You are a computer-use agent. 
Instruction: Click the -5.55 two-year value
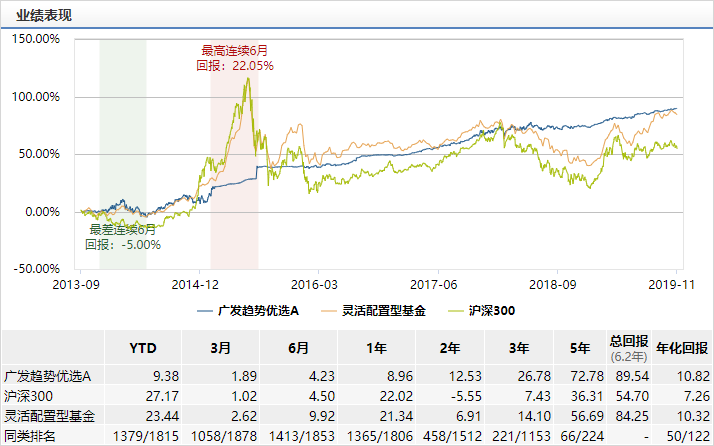coord(466,396)
